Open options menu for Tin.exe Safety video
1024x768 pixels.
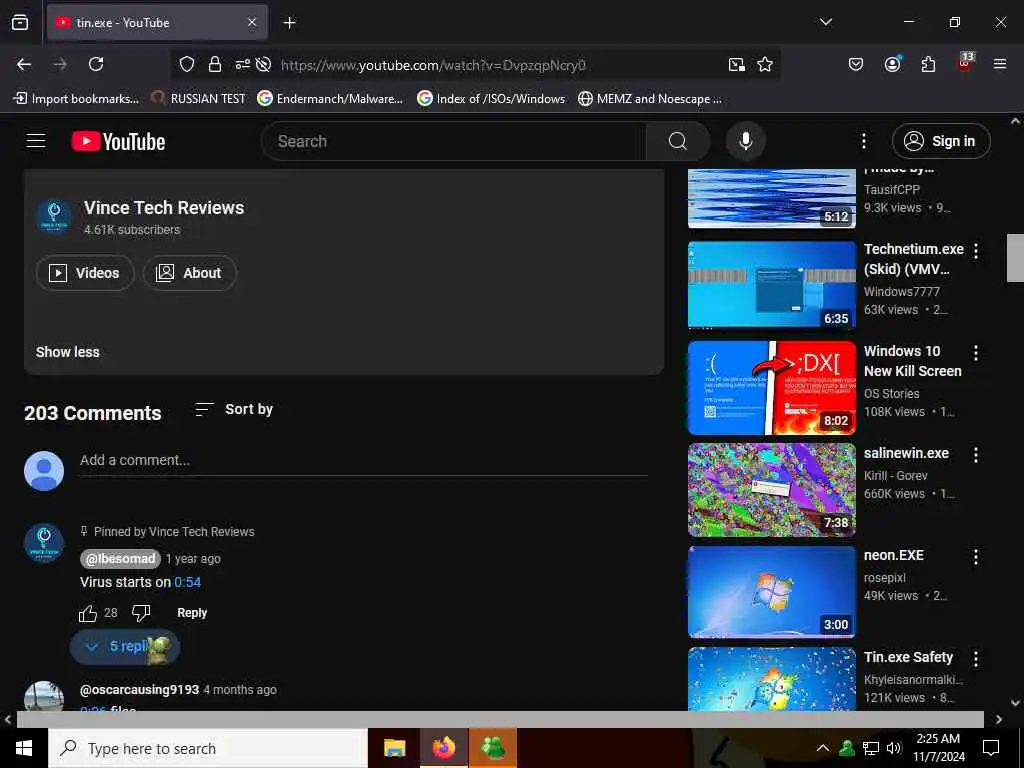click(976, 659)
